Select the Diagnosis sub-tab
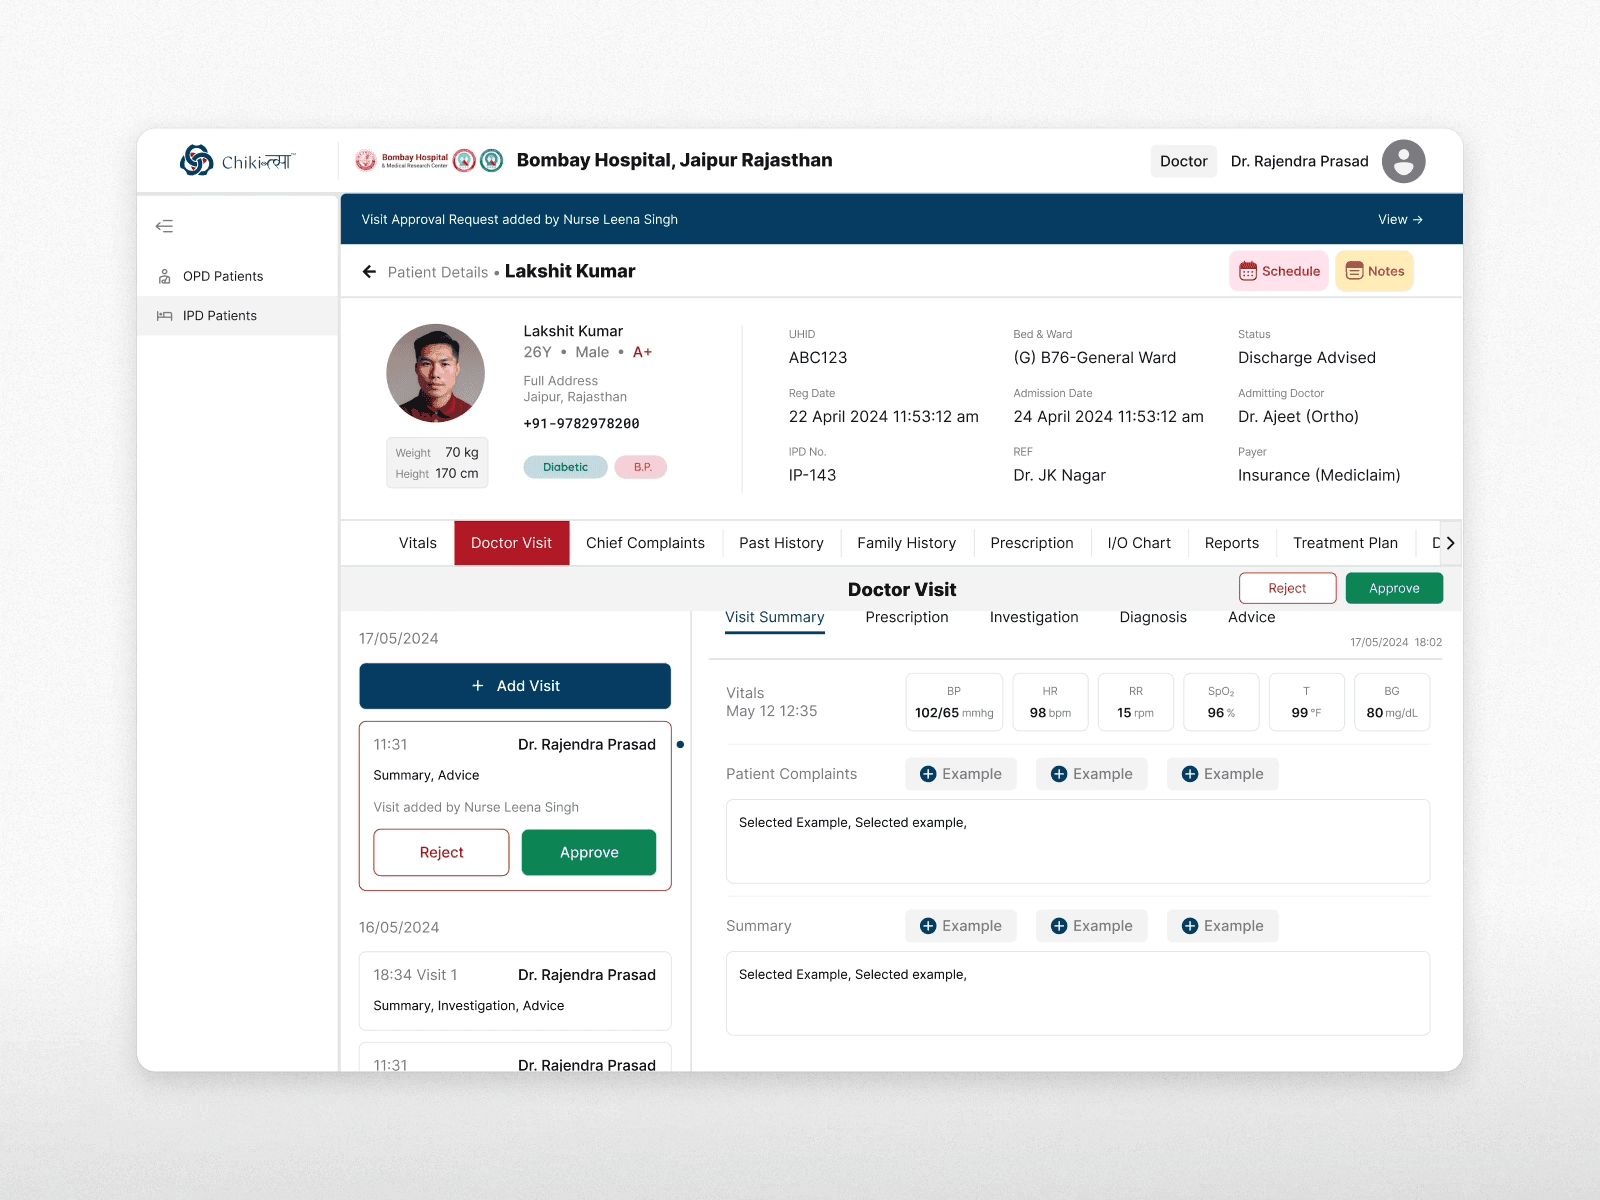The width and height of the screenshot is (1600, 1200). click(1153, 617)
